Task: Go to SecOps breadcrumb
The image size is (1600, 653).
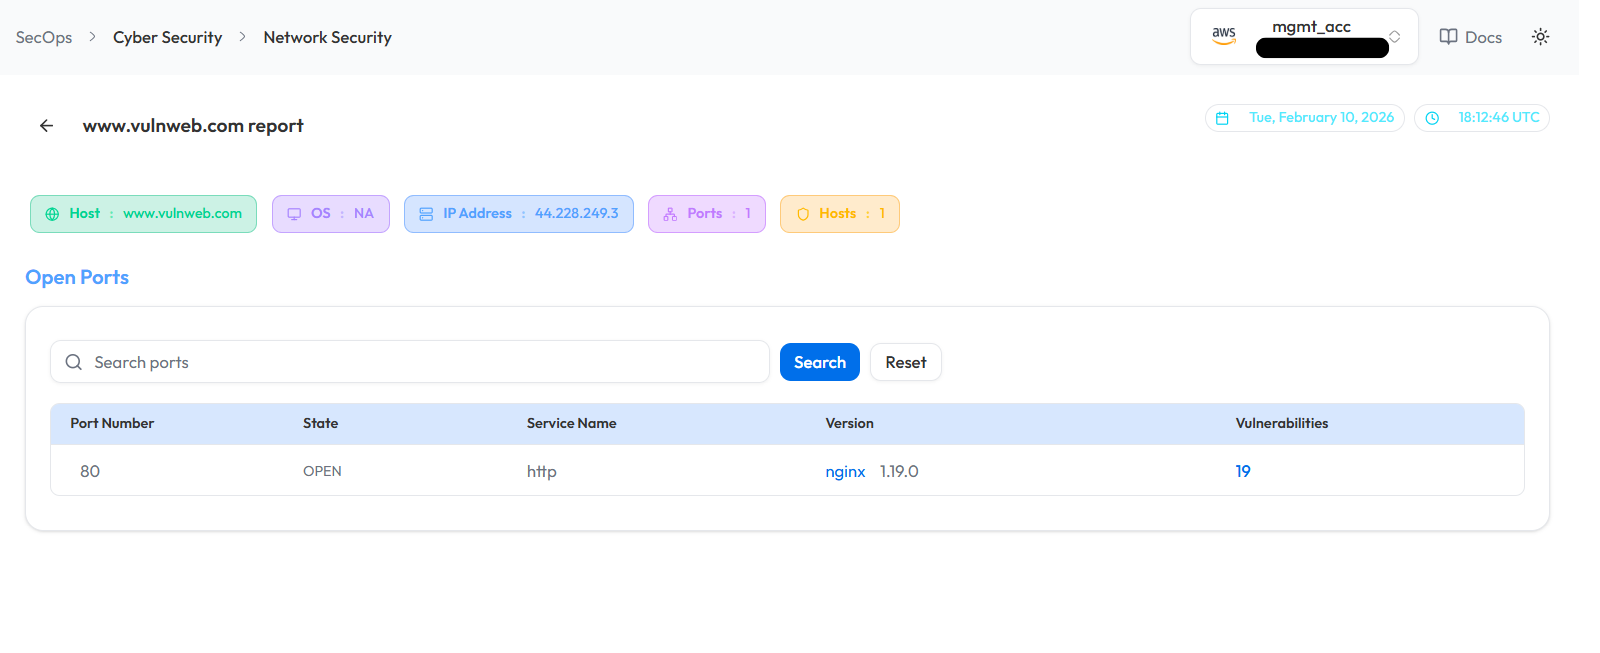Action: point(44,37)
